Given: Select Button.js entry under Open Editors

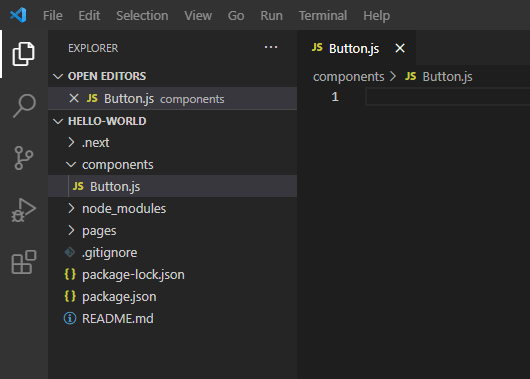Looking at the screenshot, I should (172, 98).
